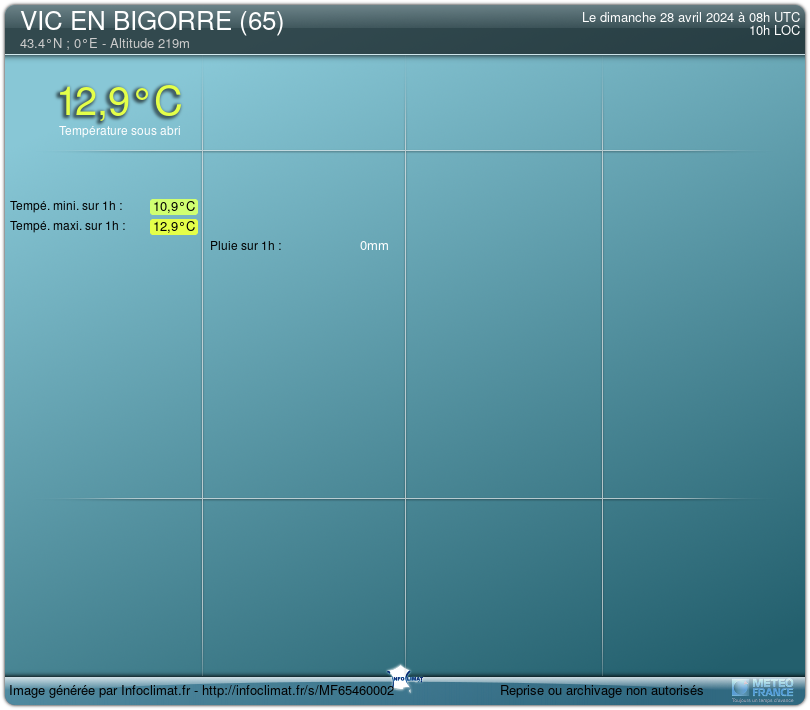Viewport: 810px width, 710px height.
Task: Select the 'Tempé. maxi. sur 1h' label
Action: coord(68,226)
